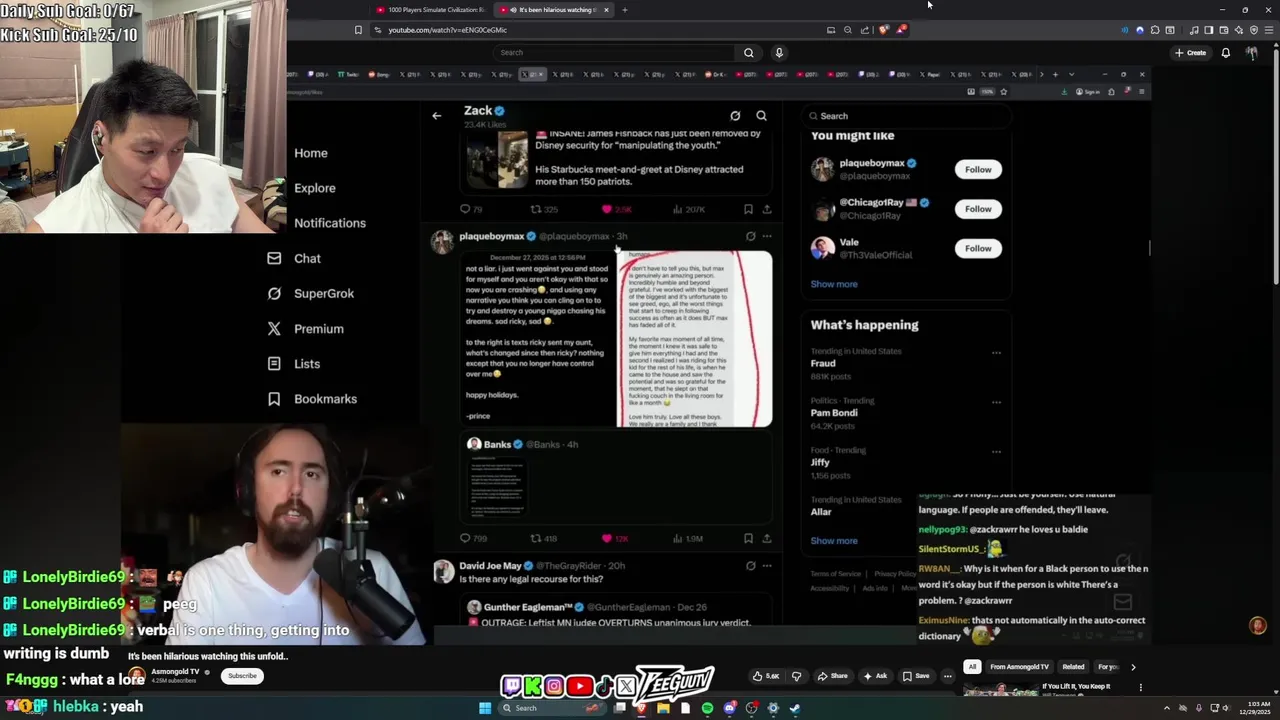Show more trends under What's happening
This screenshot has height=720, width=1280.
tap(834, 541)
